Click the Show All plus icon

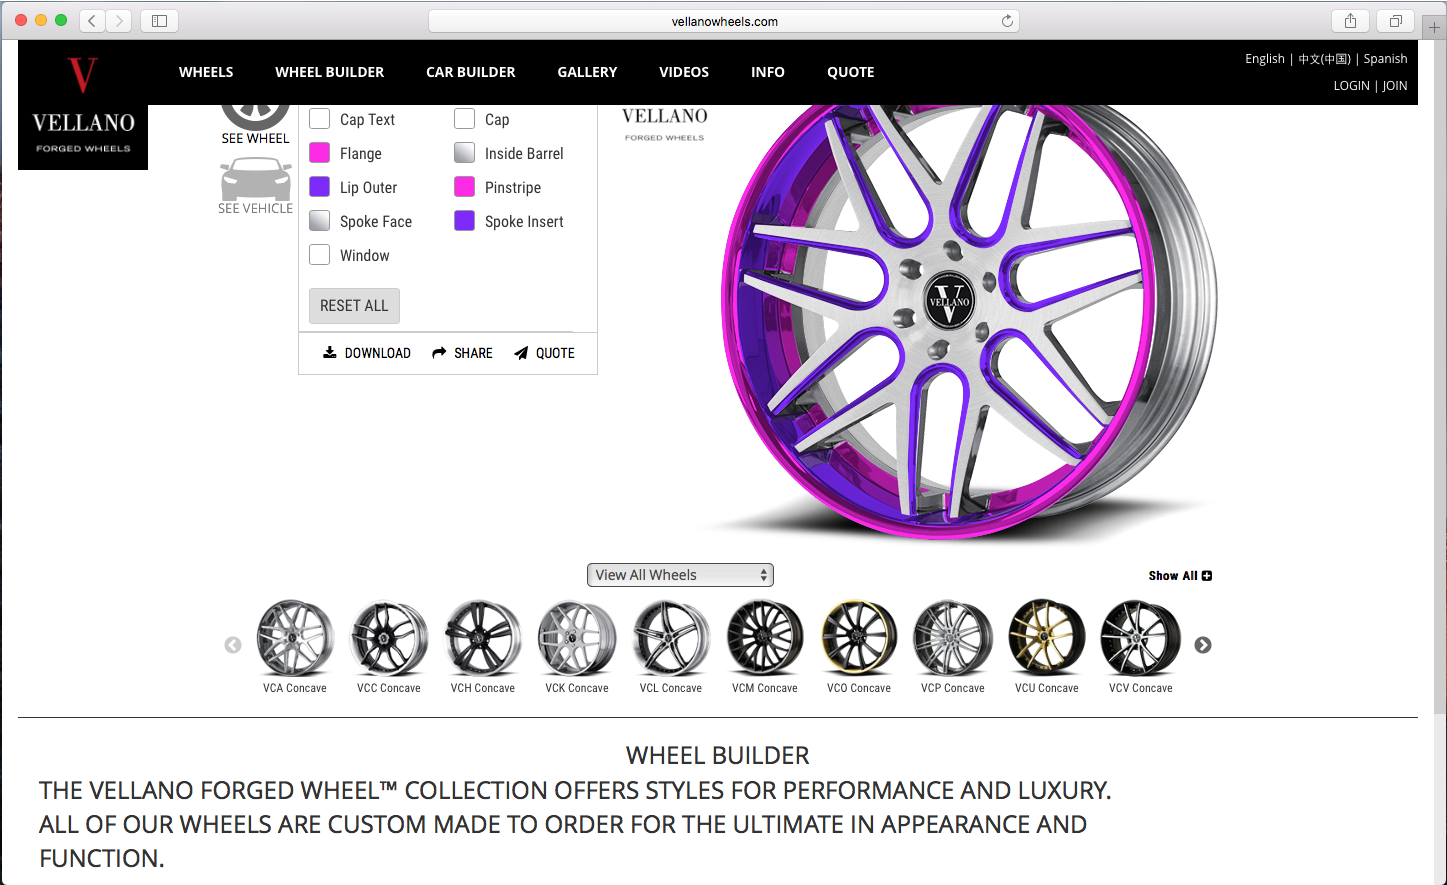[x=1207, y=576]
